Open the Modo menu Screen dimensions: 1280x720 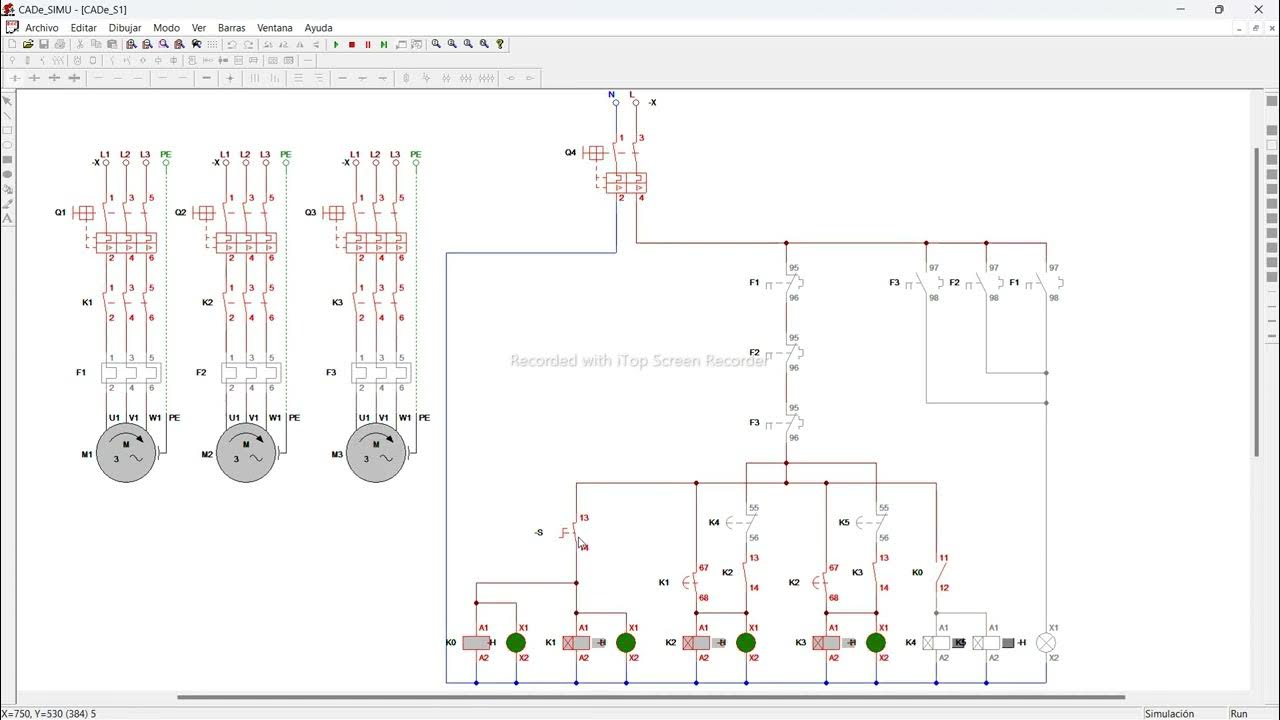coord(166,28)
